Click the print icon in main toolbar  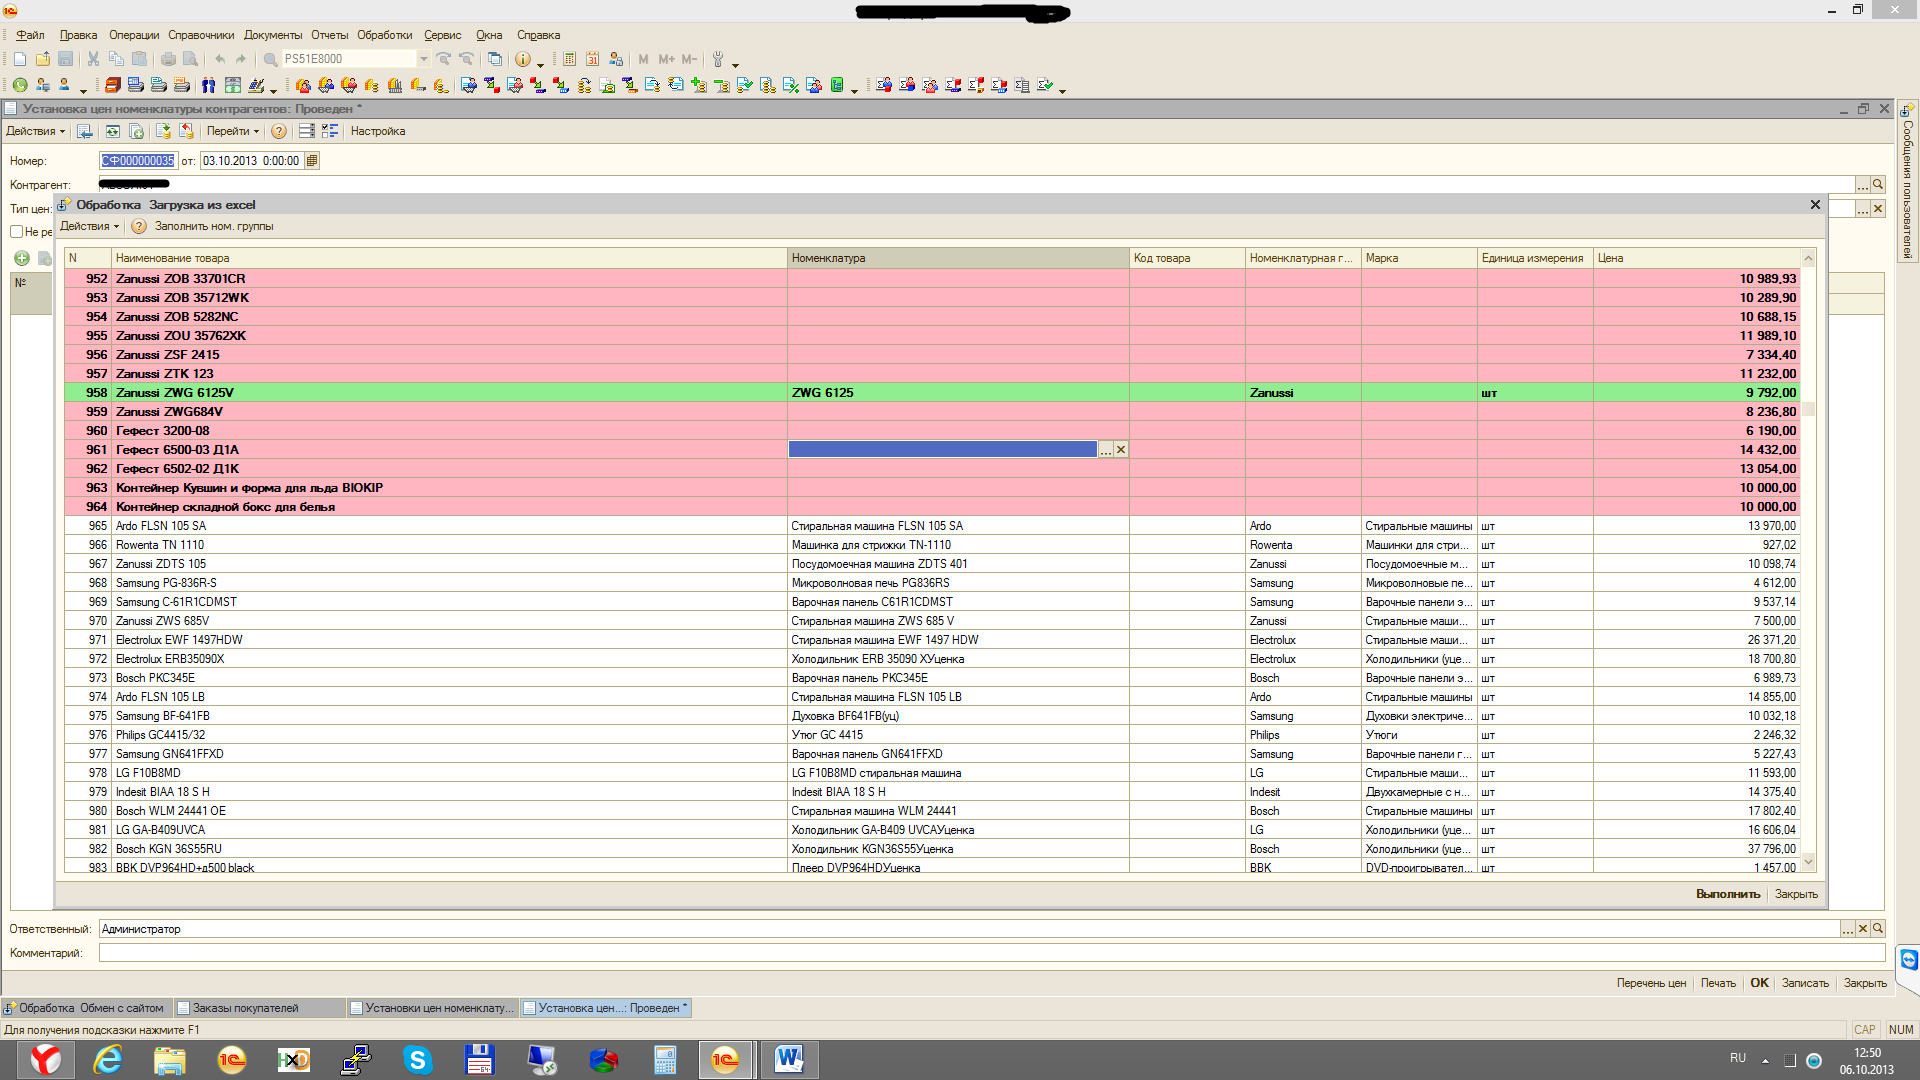[x=168, y=59]
